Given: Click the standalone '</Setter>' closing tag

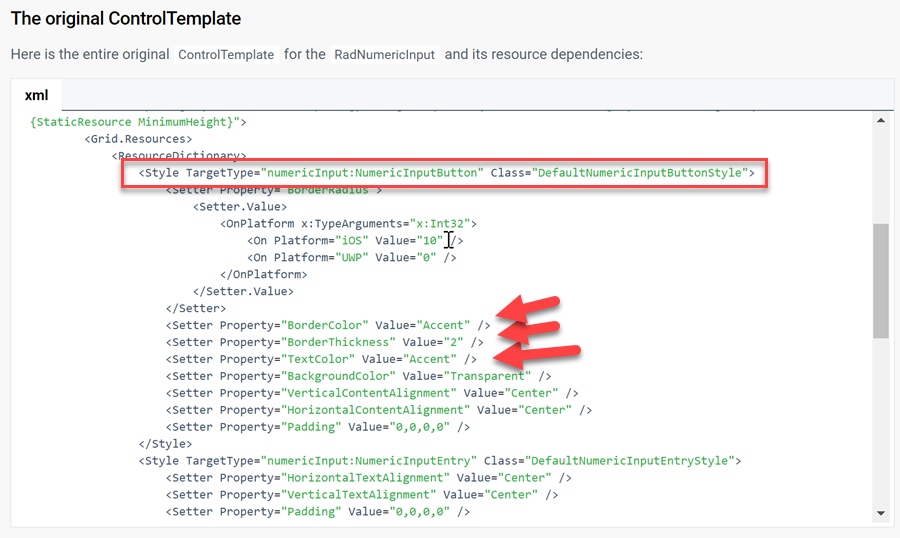Looking at the screenshot, I should tap(196, 308).
